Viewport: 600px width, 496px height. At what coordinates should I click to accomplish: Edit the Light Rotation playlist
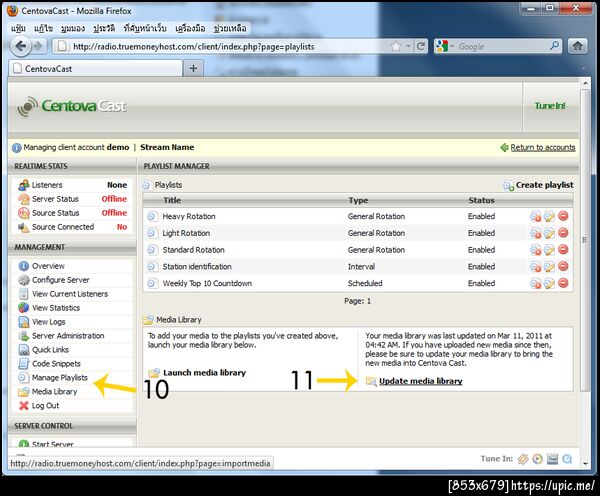(x=549, y=233)
